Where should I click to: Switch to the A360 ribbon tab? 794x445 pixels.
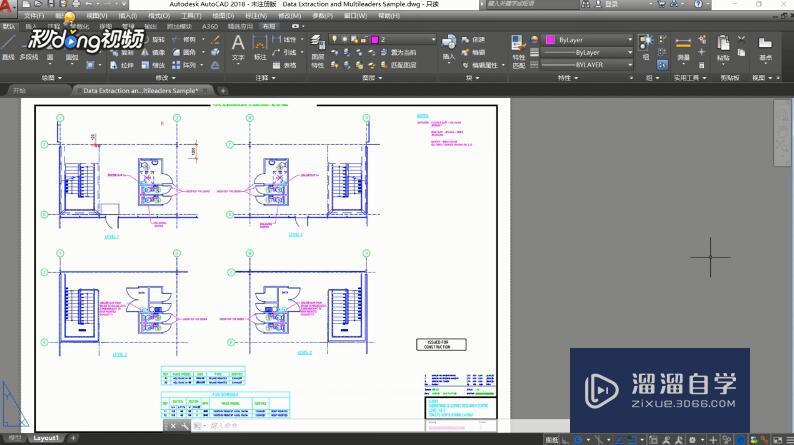(x=210, y=26)
